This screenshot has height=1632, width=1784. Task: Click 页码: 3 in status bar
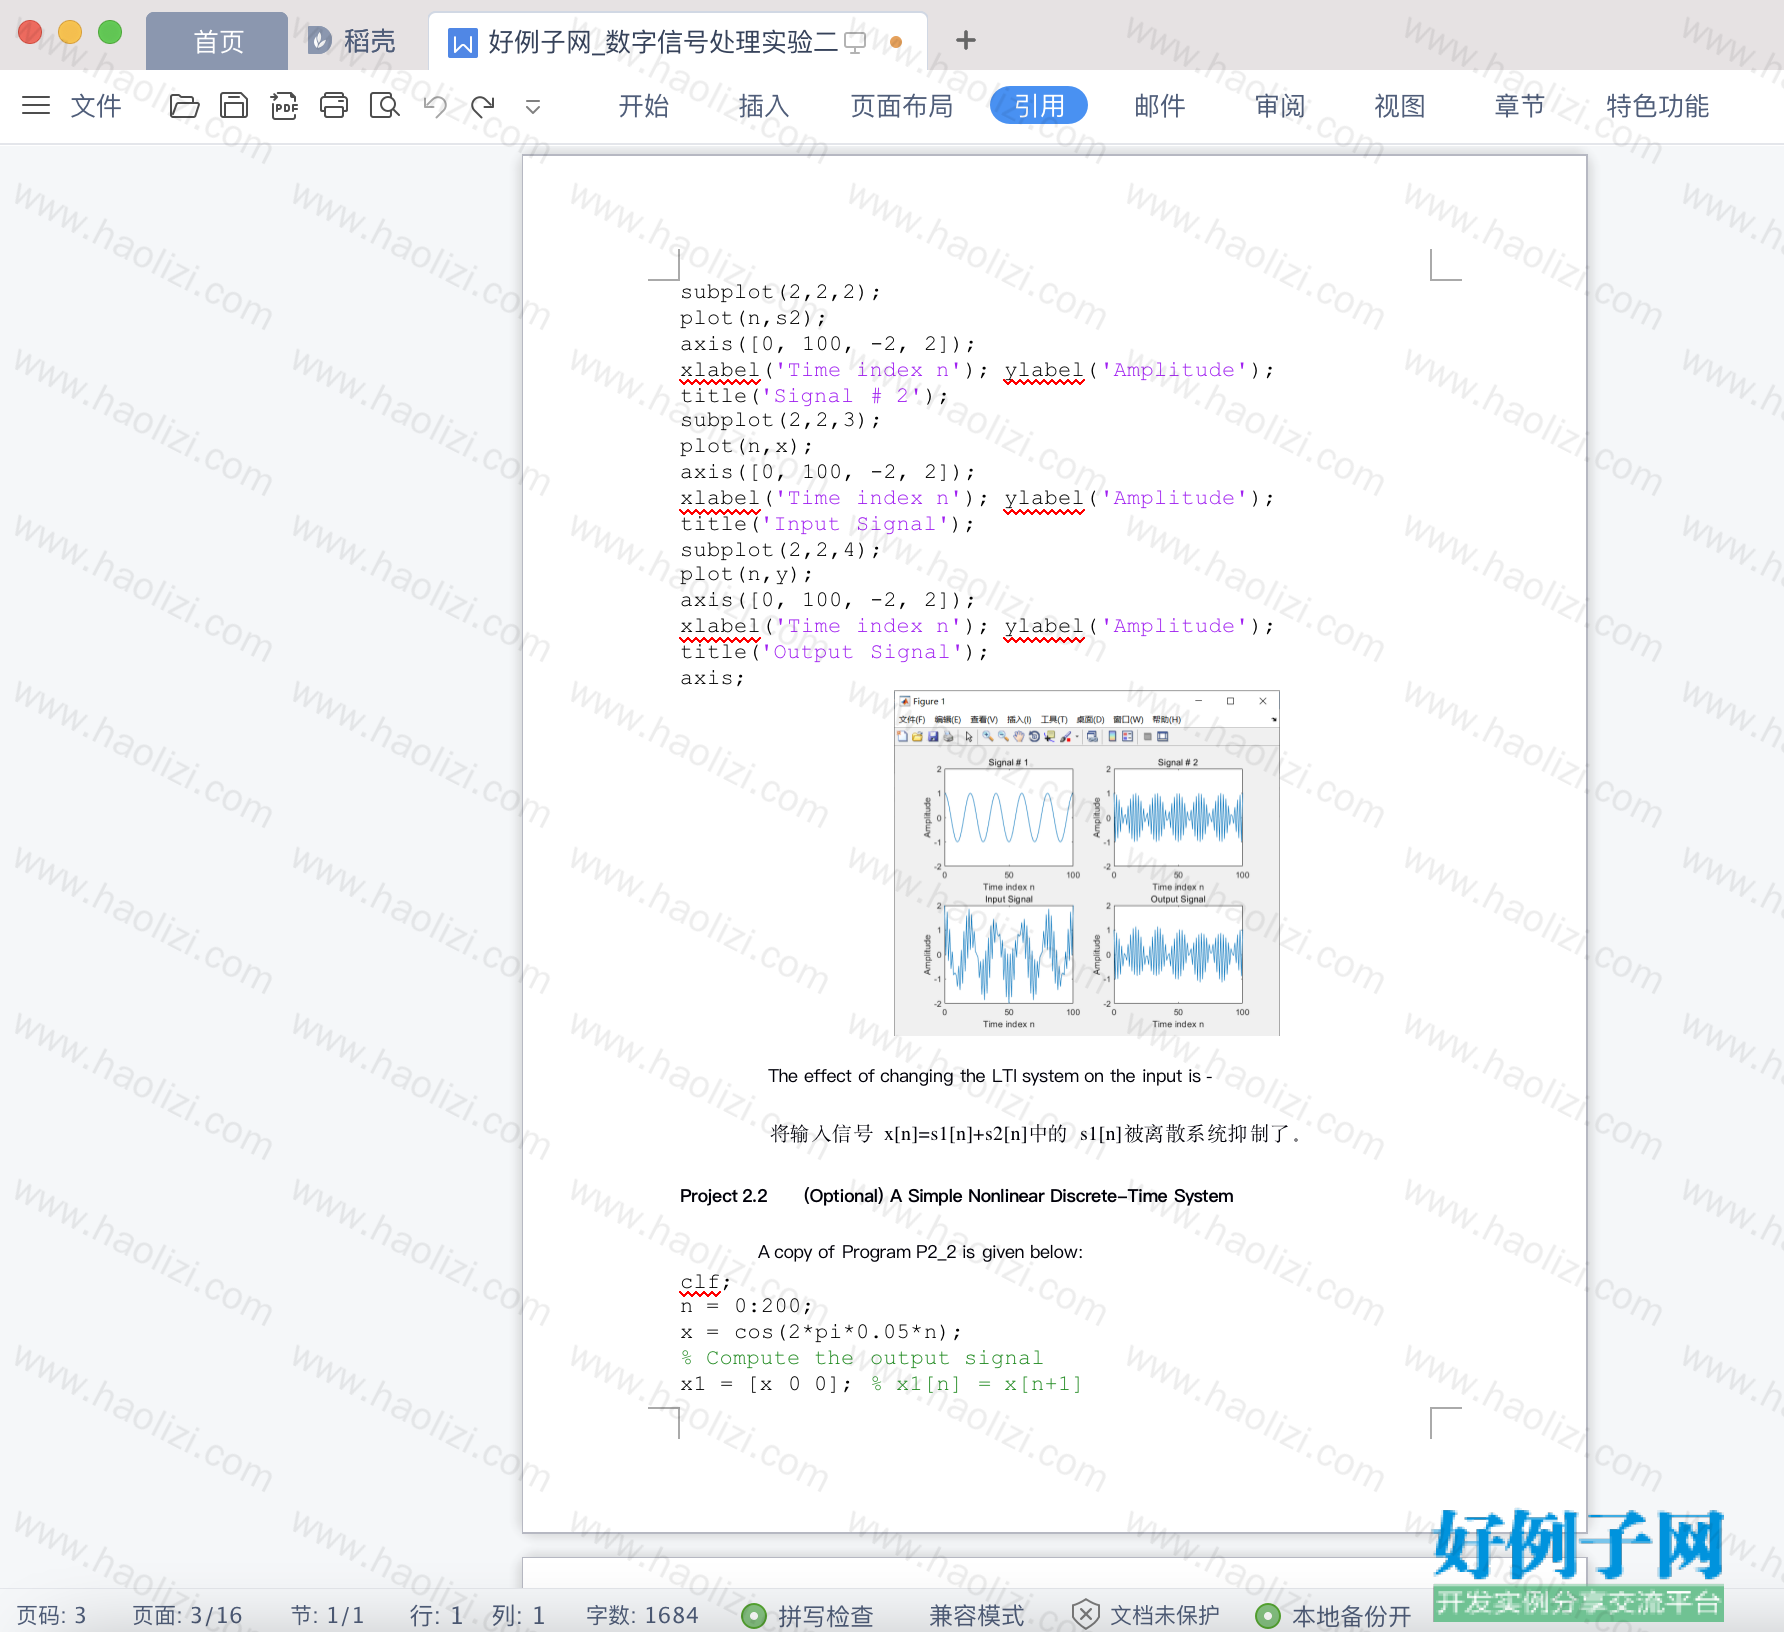click(x=52, y=1615)
